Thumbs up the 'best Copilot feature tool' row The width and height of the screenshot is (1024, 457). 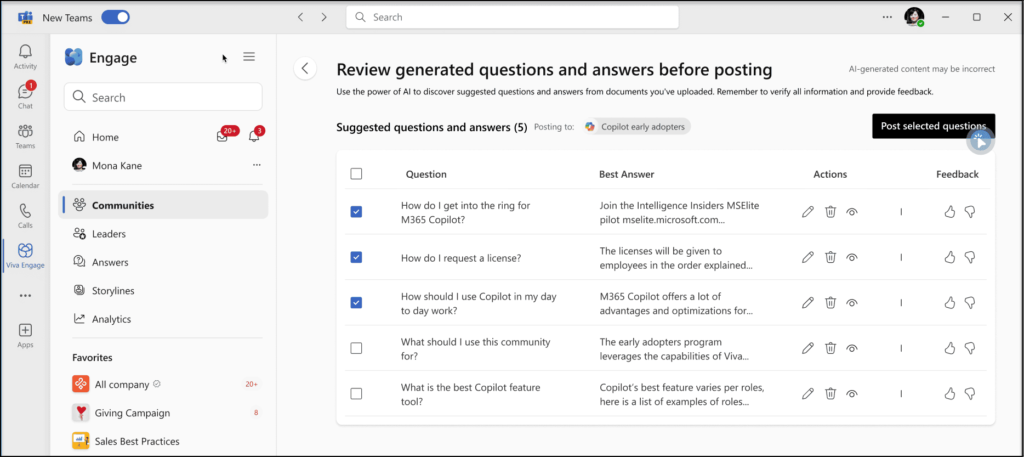950,394
